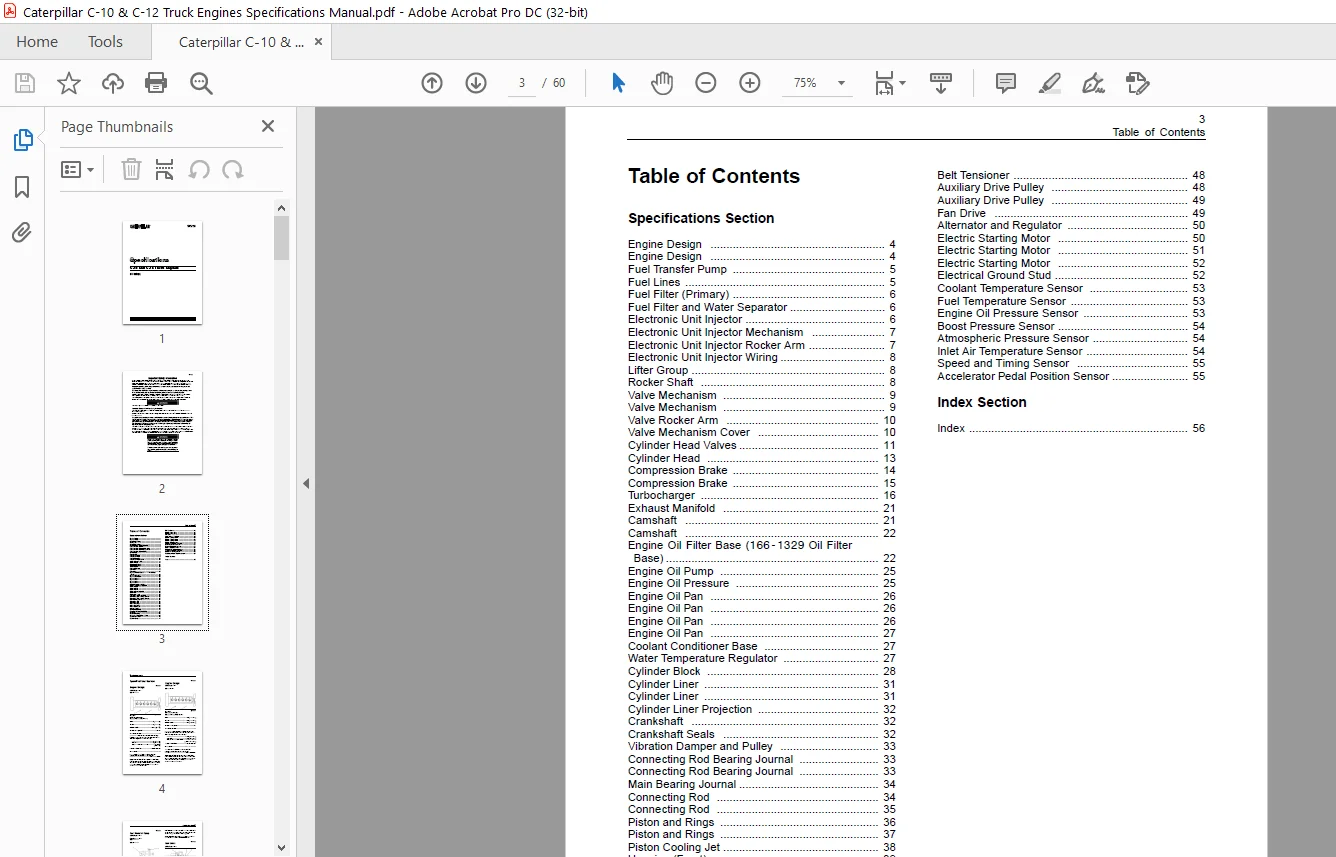1336x857 pixels.
Task: Click the Alternator and Regulator entry
Action: [x=1071, y=226]
